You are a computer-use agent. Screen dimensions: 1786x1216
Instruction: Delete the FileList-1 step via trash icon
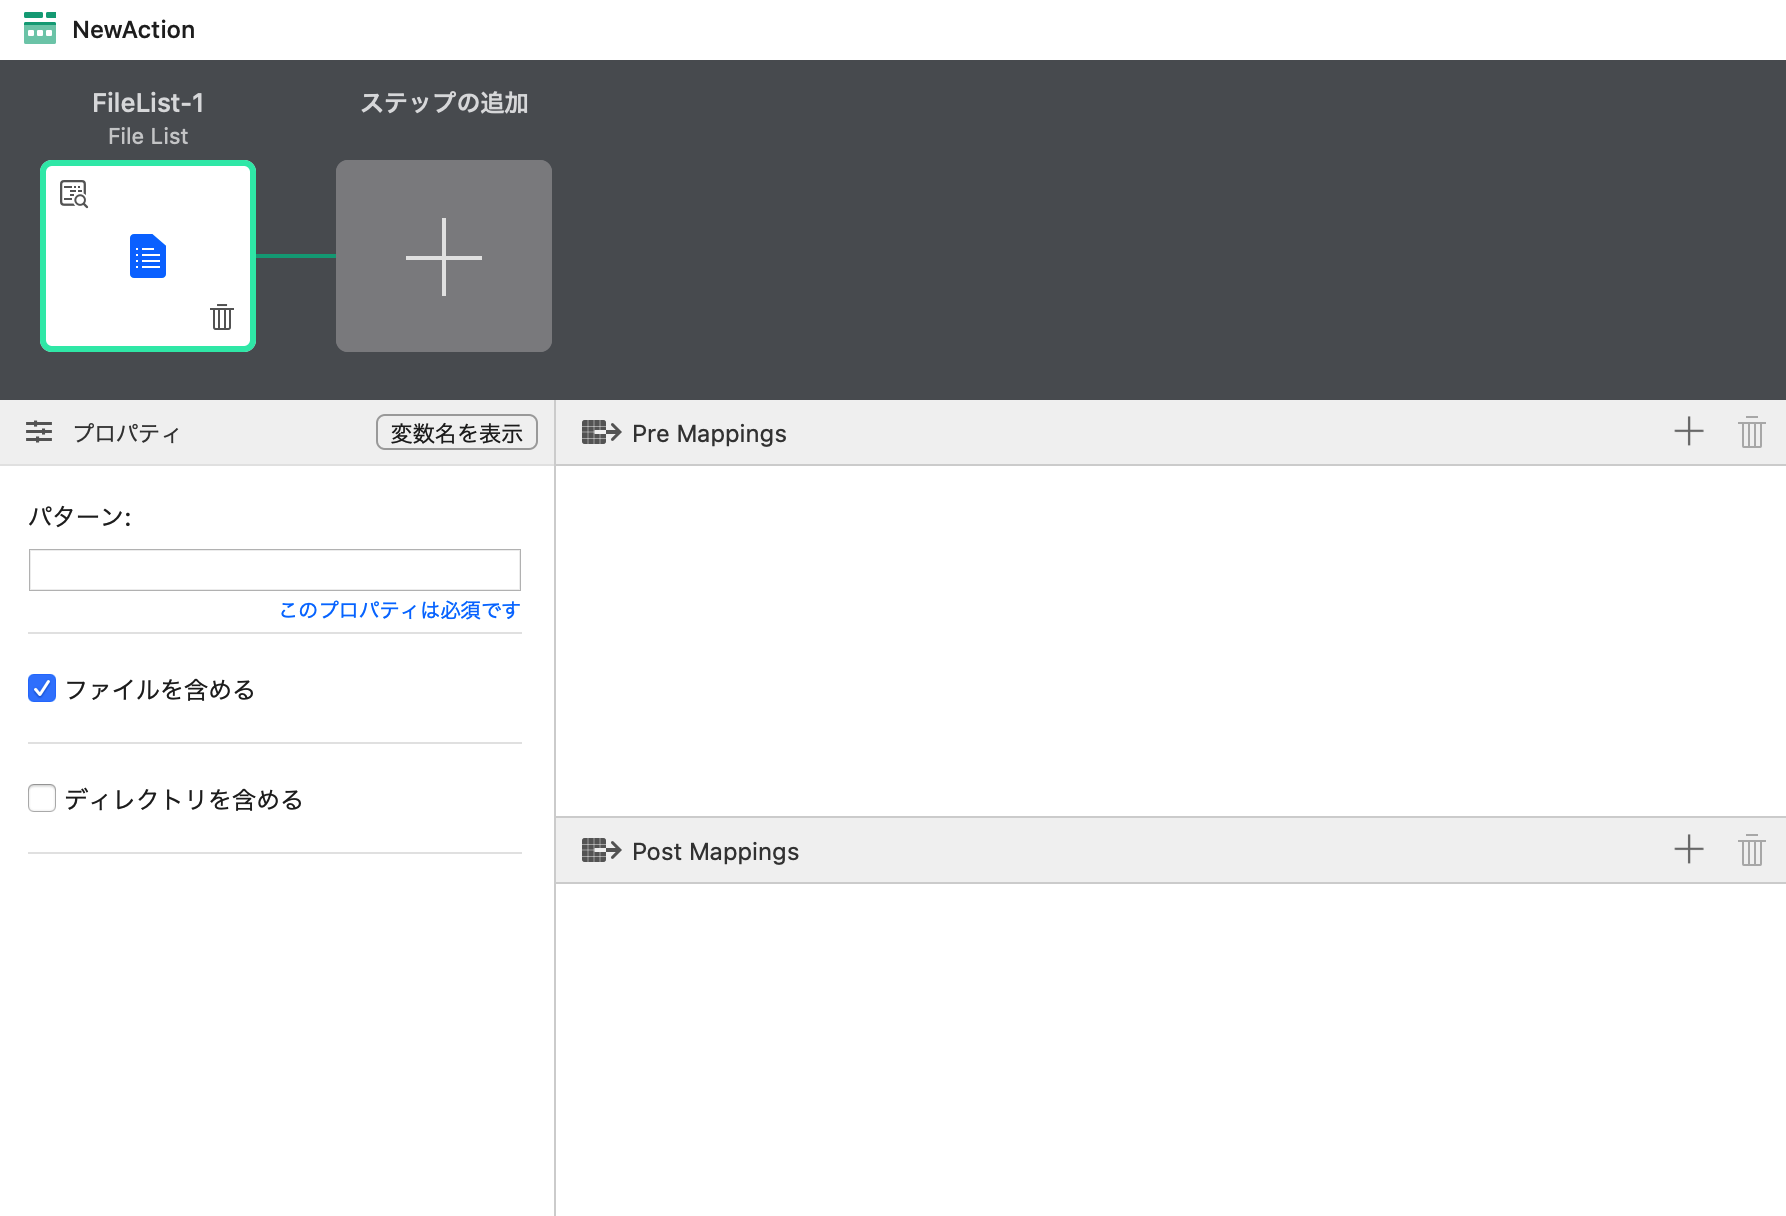pos(222,318)
